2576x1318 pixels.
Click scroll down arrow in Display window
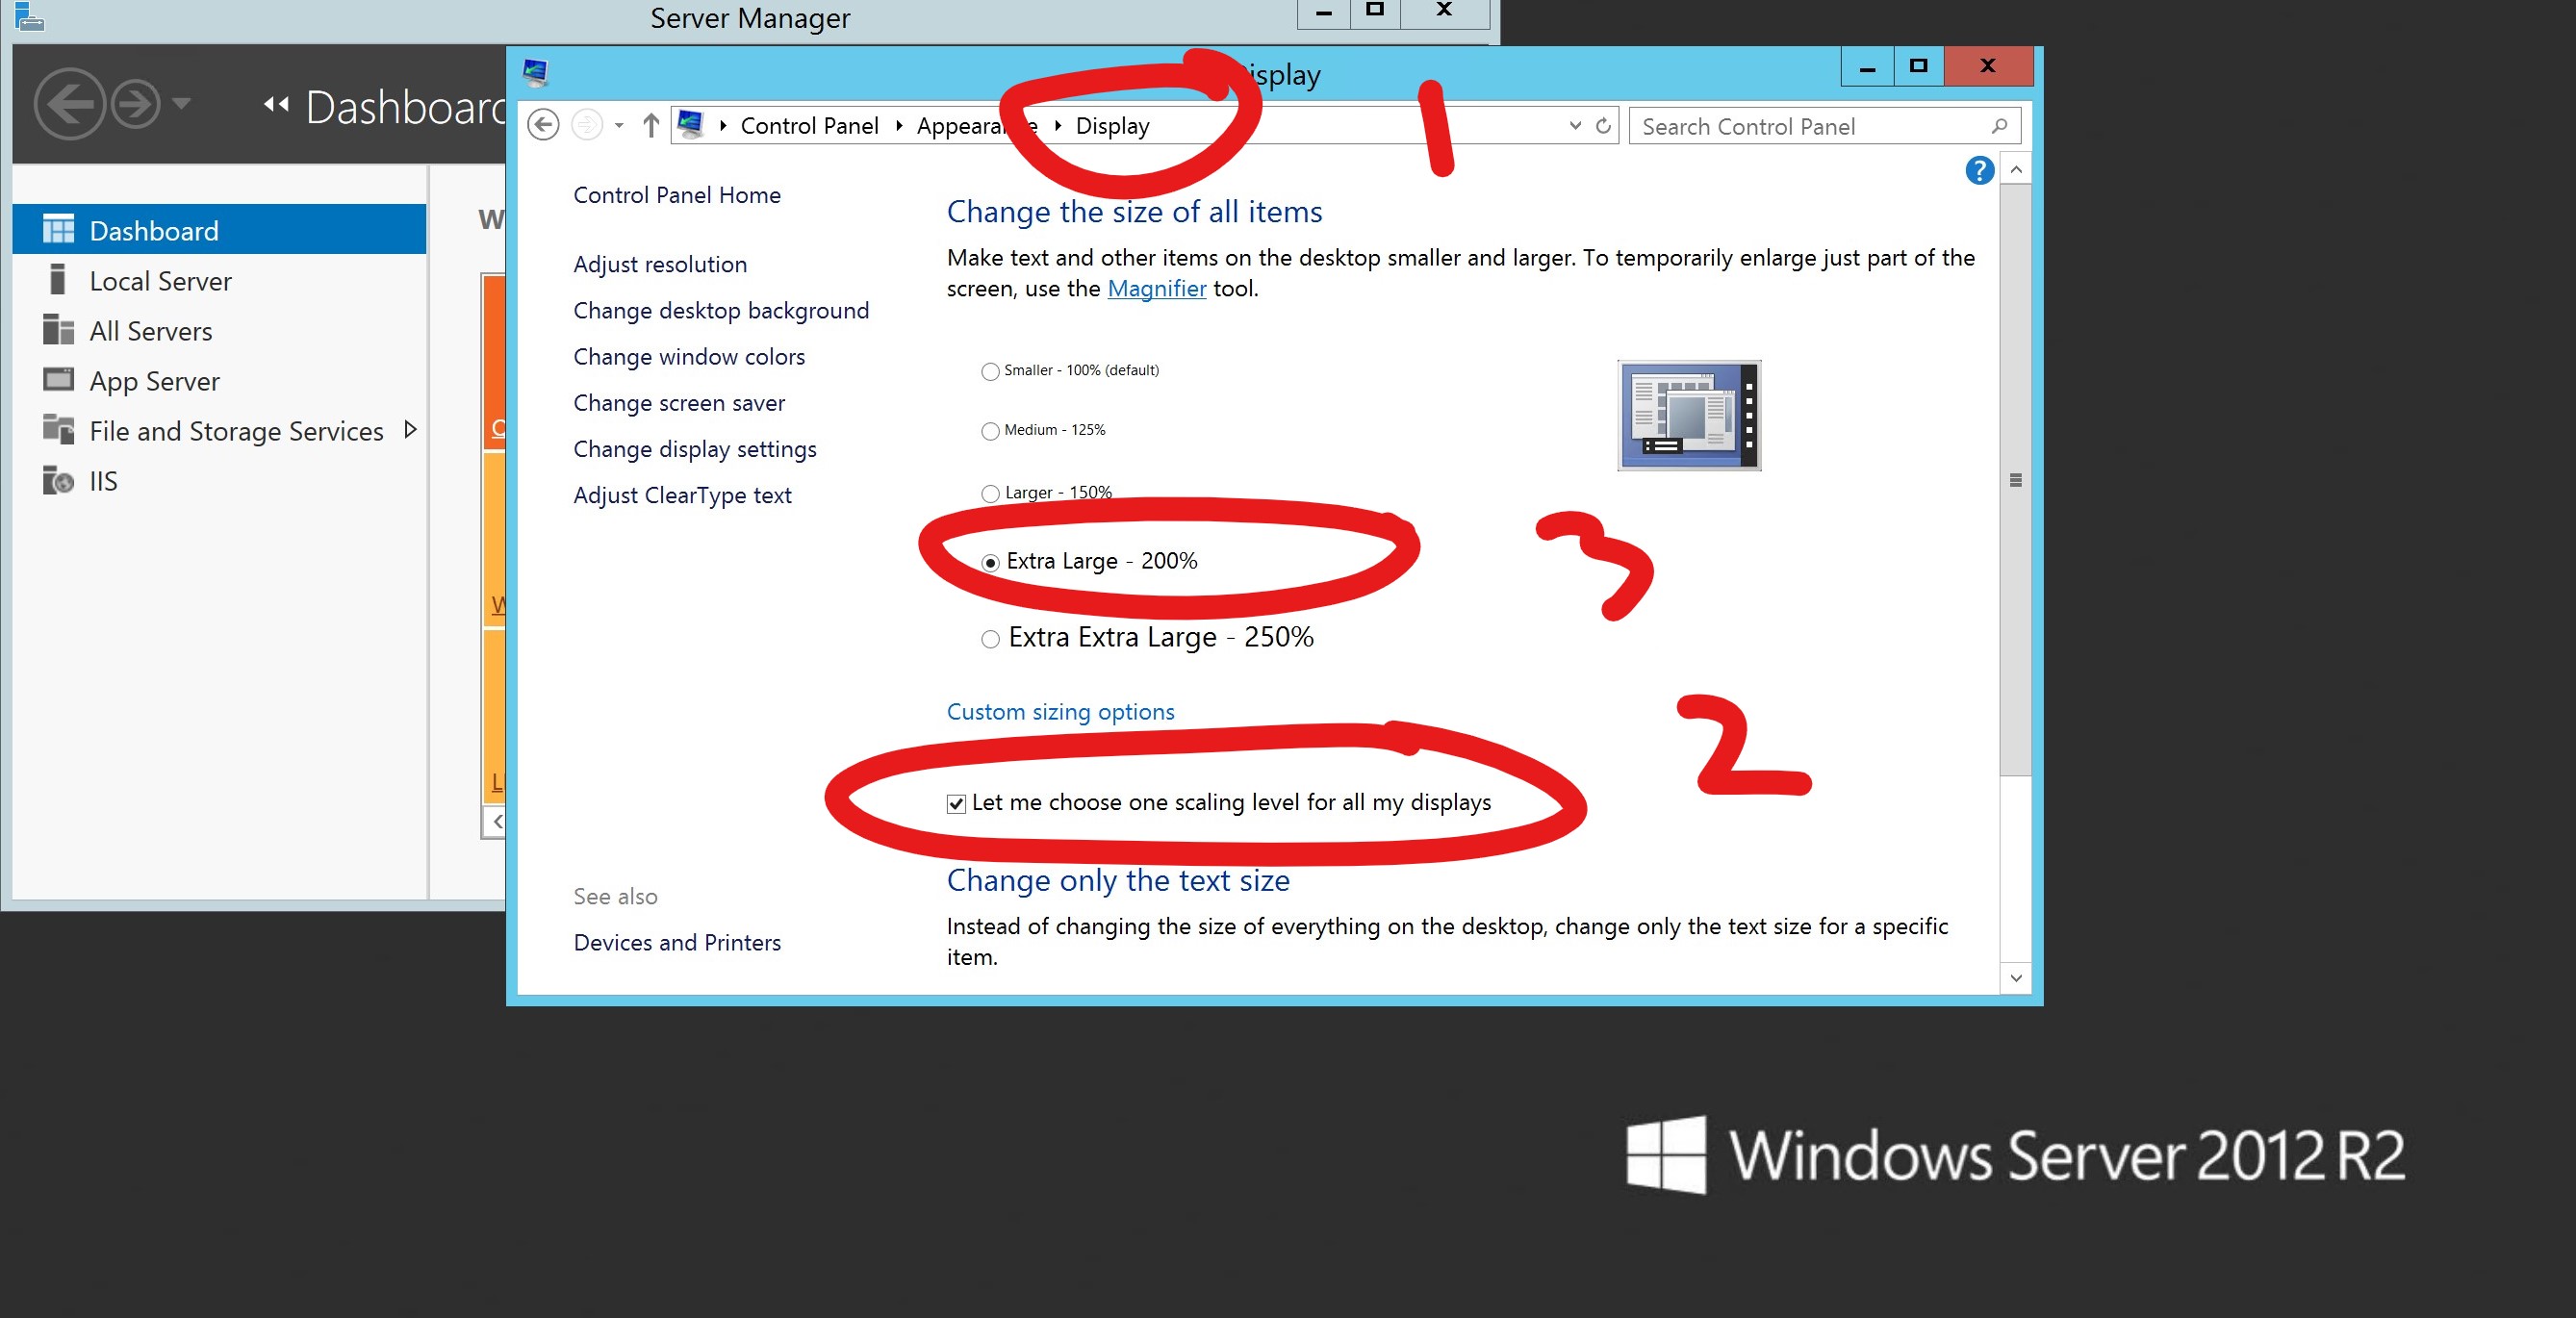tap(2016, 978)
